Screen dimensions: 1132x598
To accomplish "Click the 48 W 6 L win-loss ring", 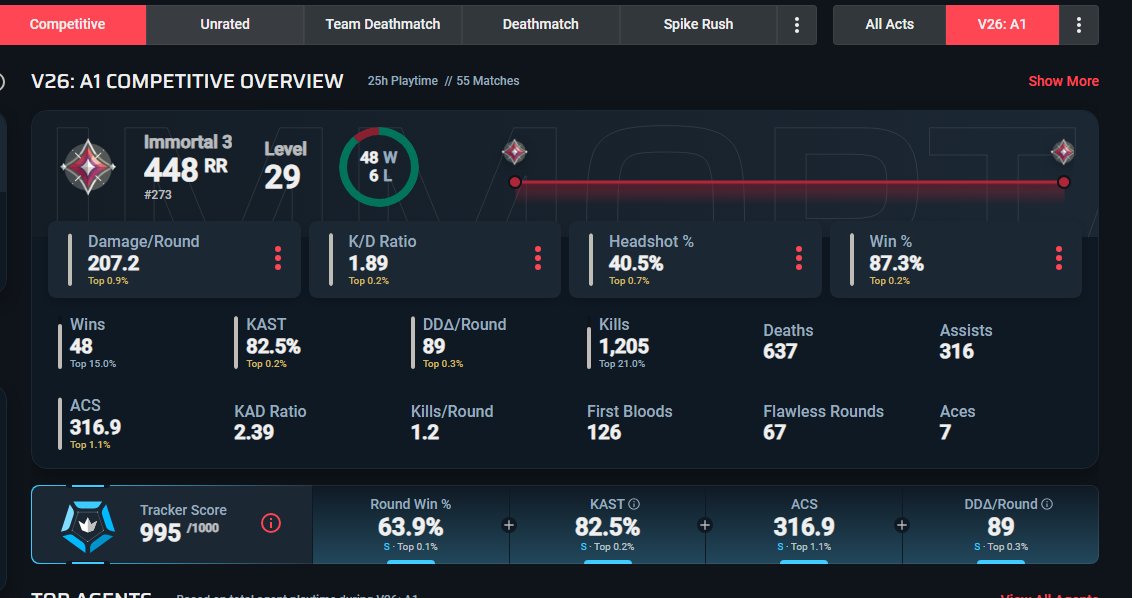I will [x=379, y=167].
